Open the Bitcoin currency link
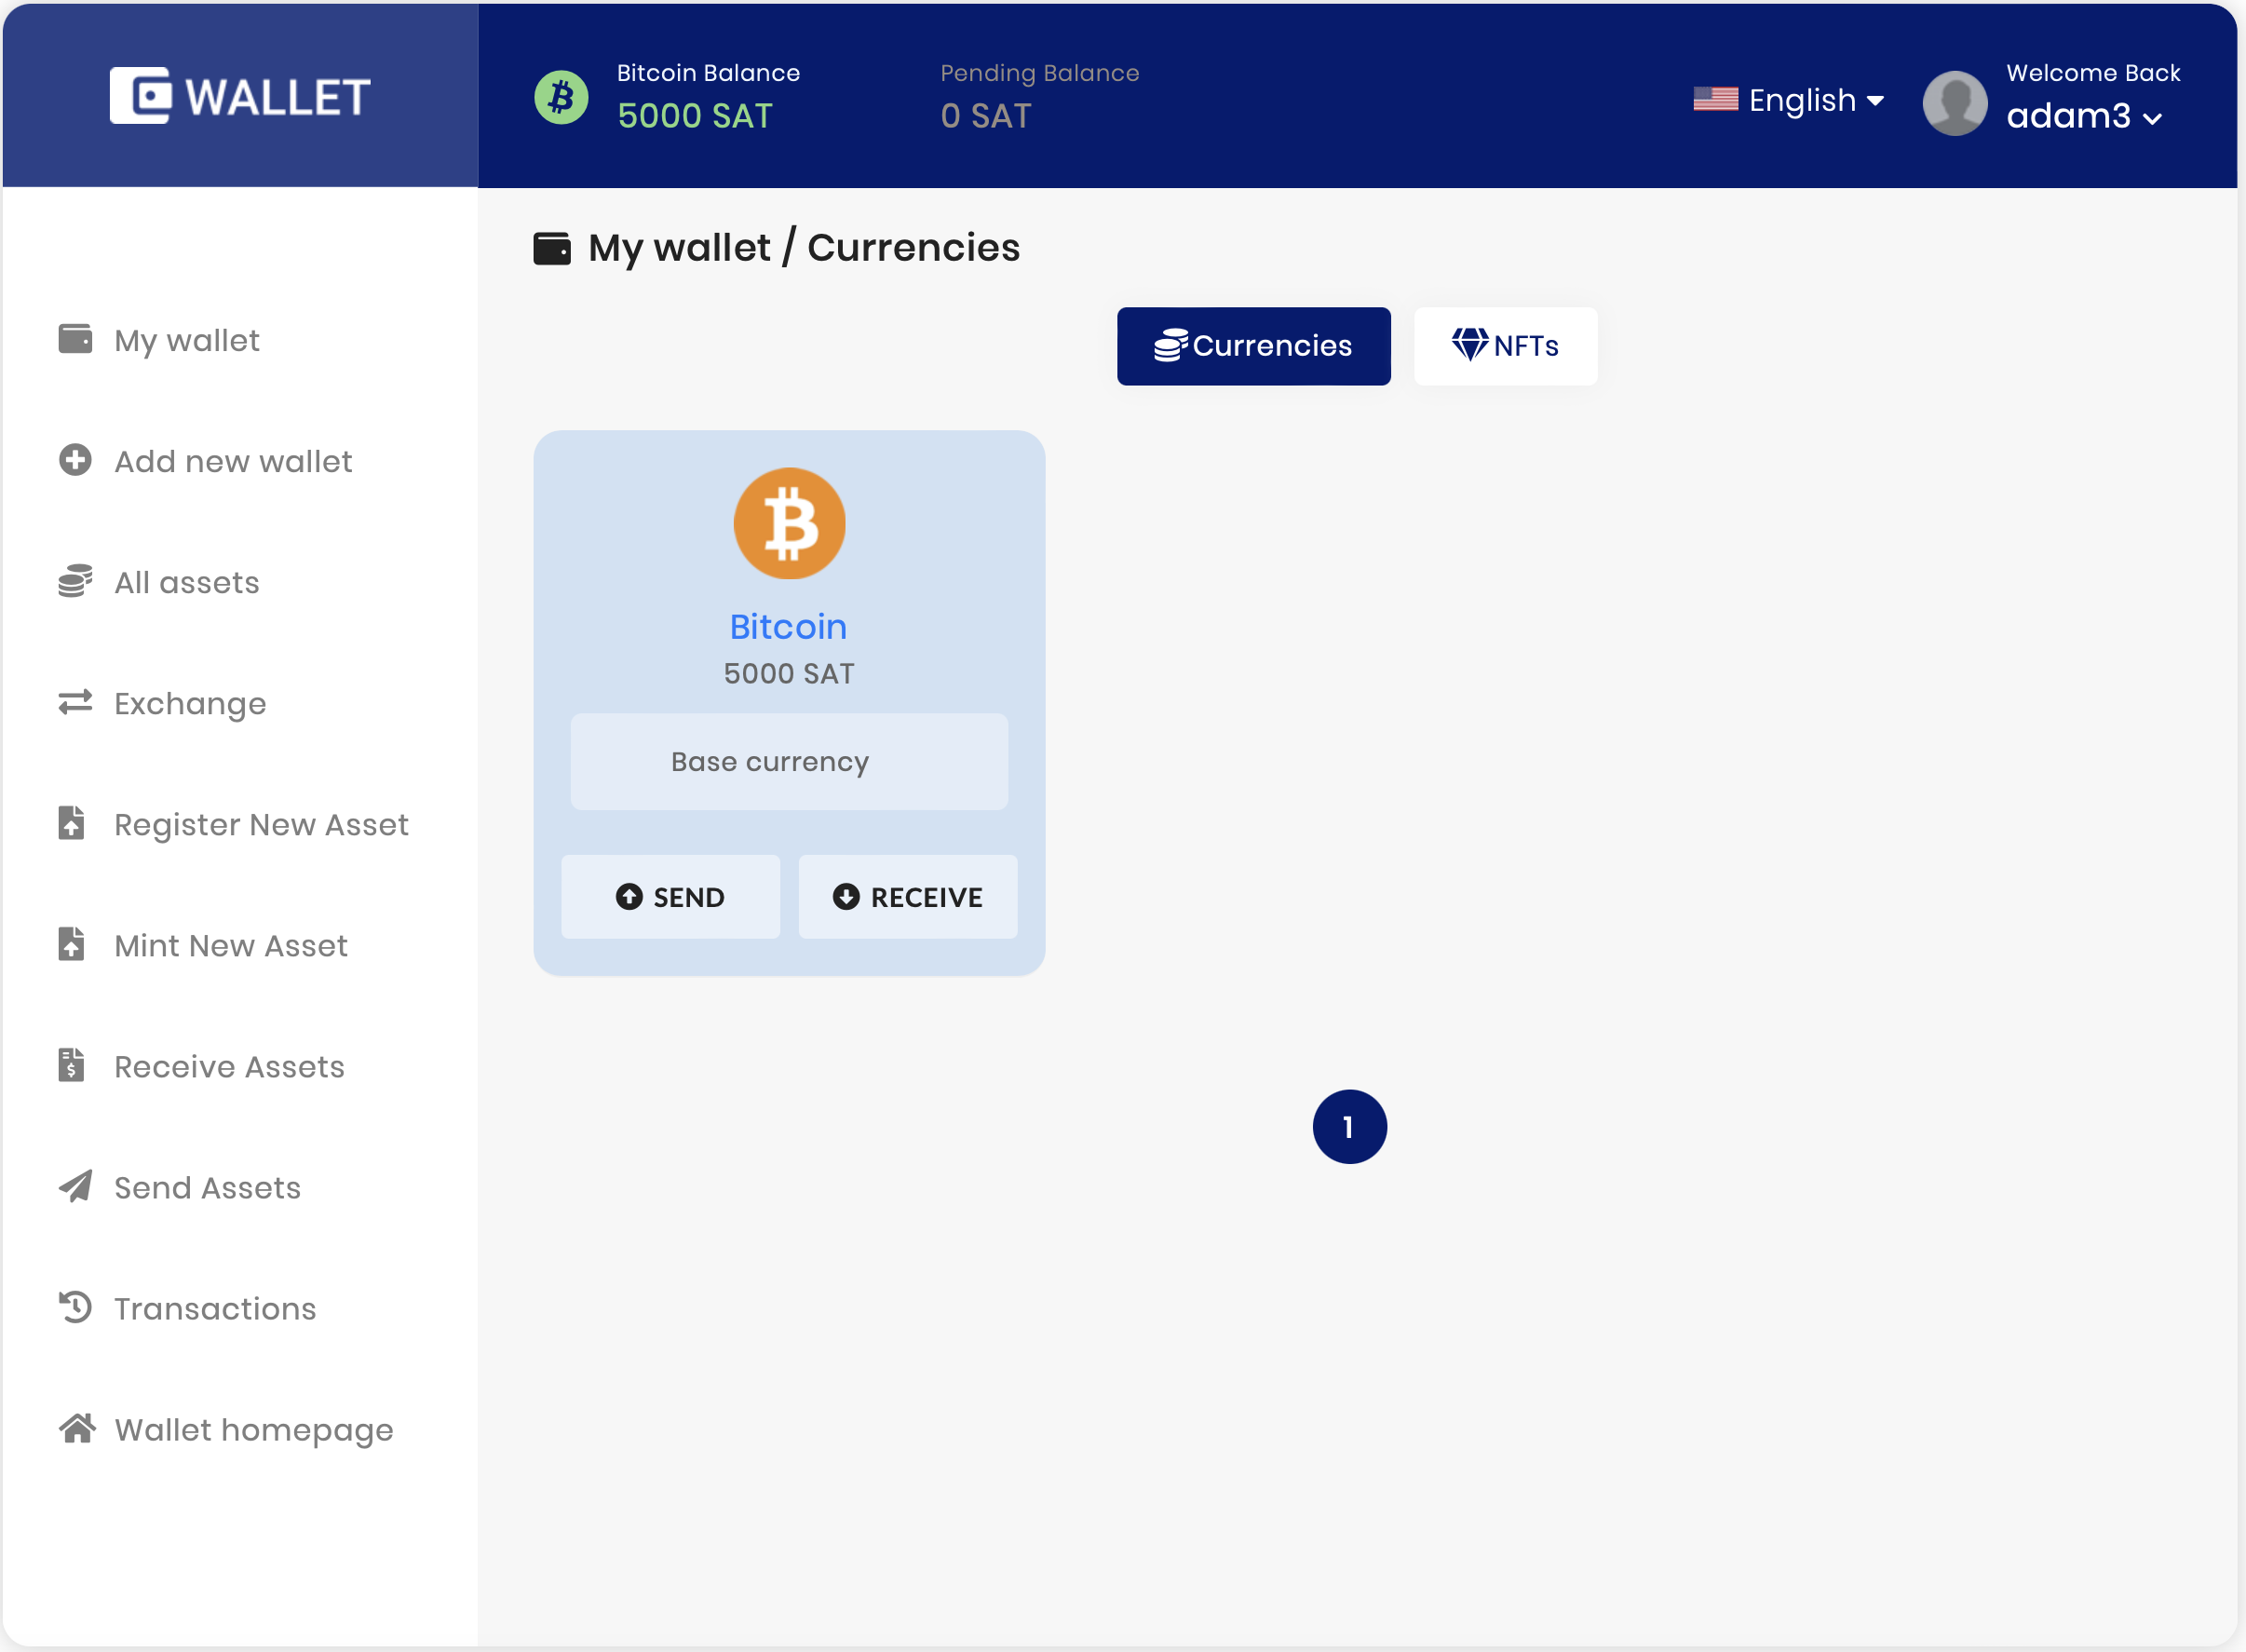Viewport: 2246px width, 1652px height. tap(788, 627)
